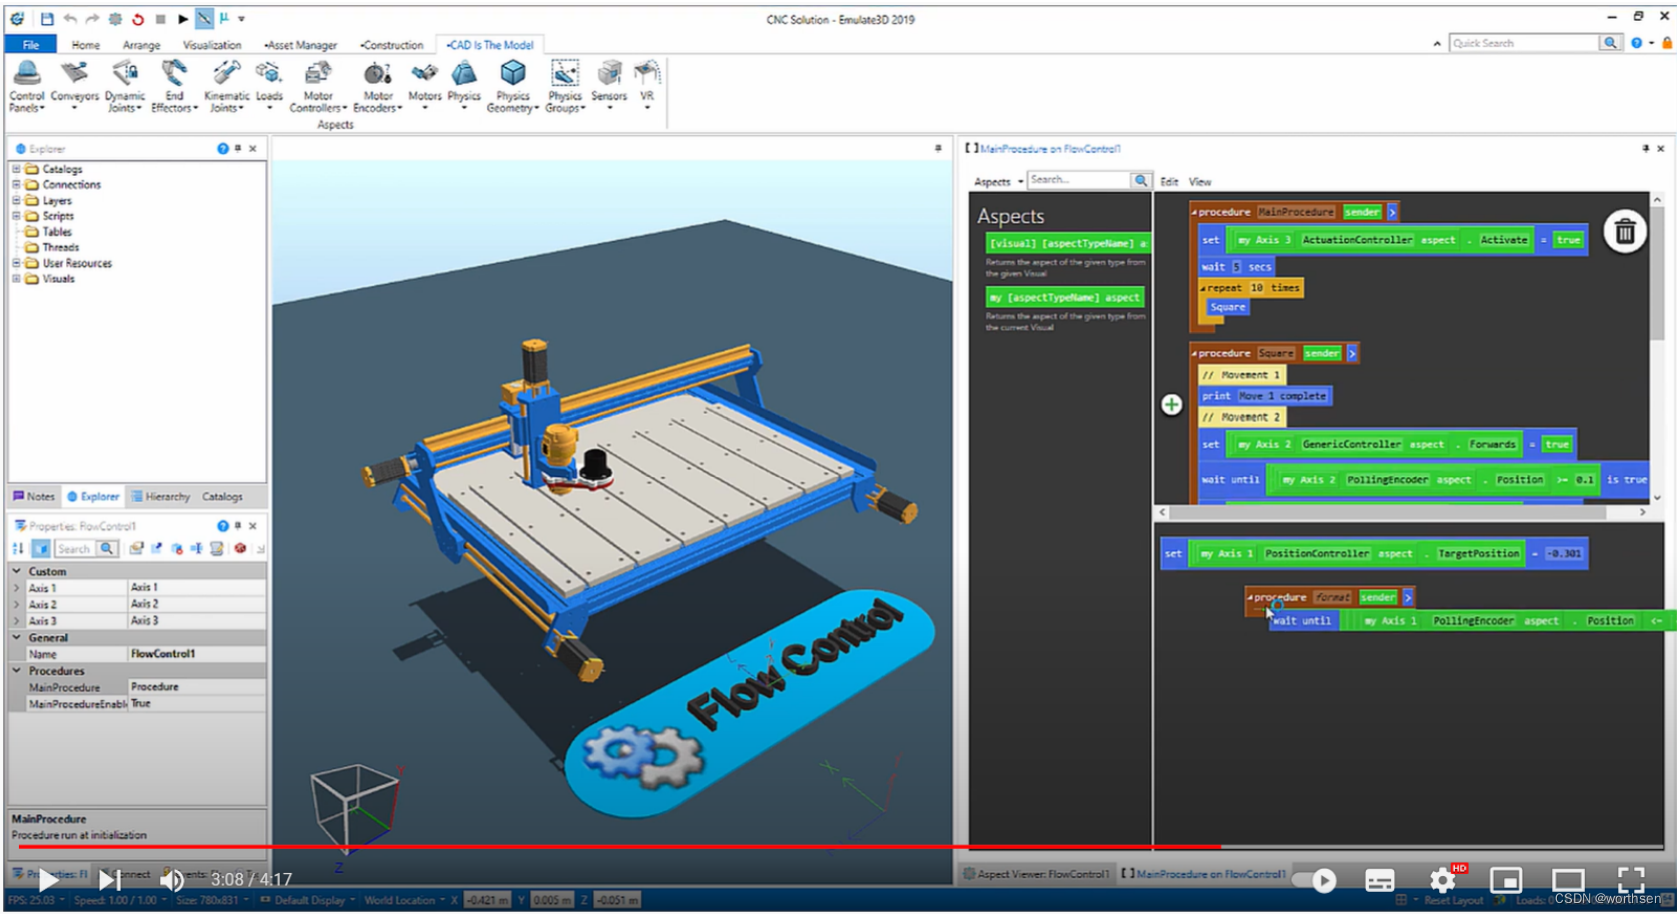
Task: Click the Quick Search input field
Action: pos(1524,43)
